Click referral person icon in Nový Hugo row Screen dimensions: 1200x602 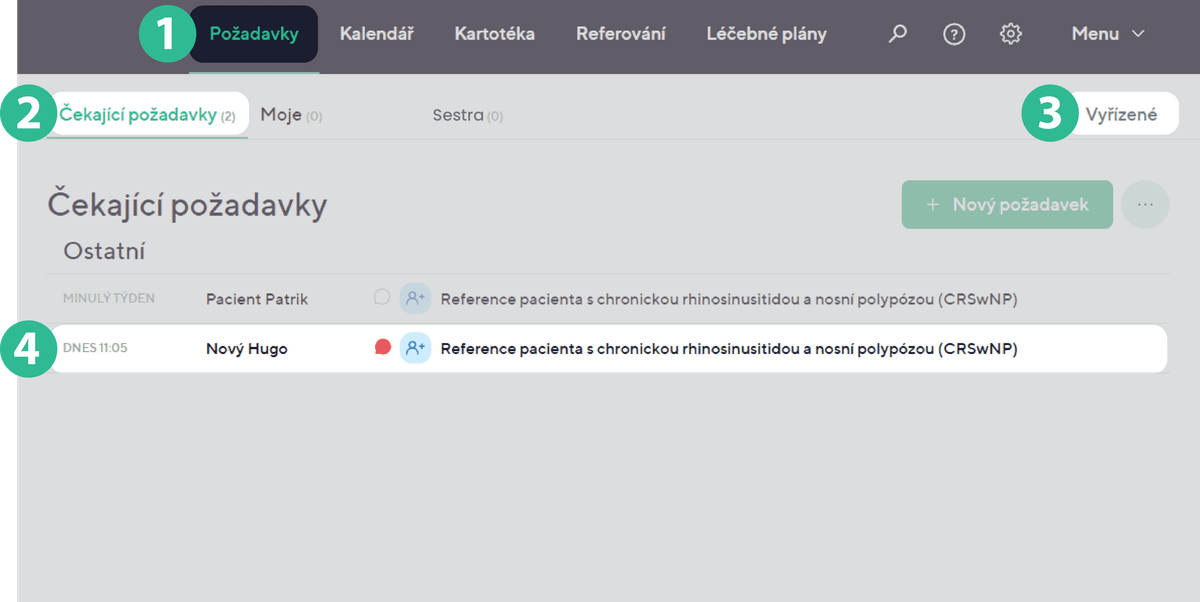[x=415, y=348]
